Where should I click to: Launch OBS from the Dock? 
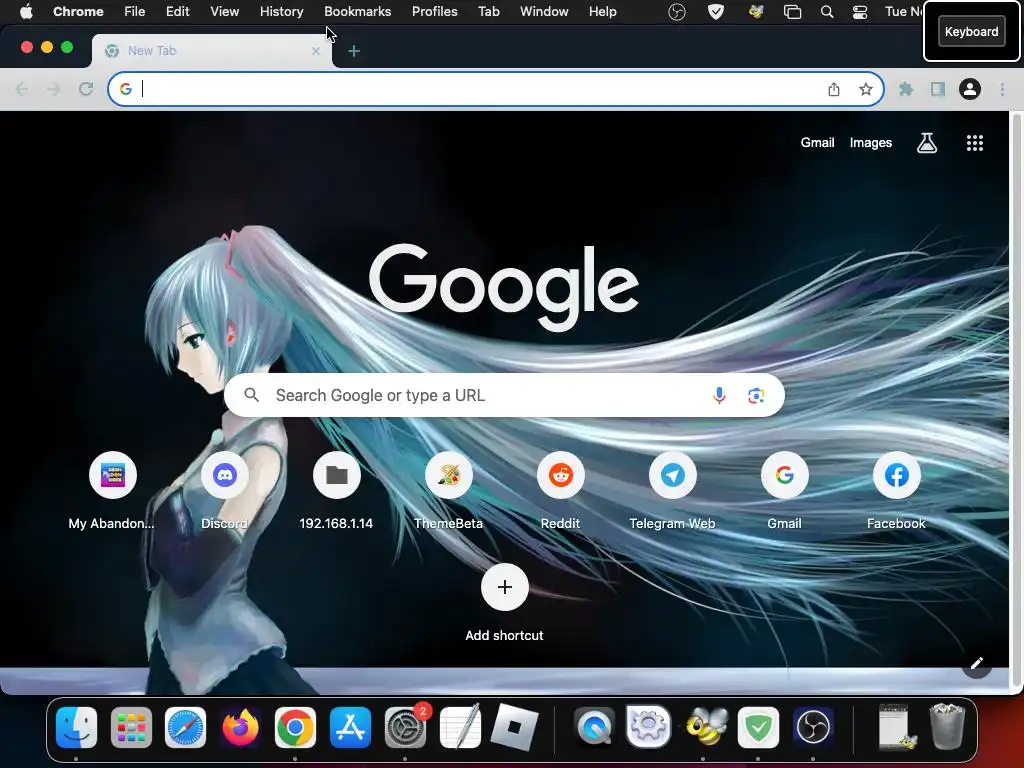click(812, 728)
